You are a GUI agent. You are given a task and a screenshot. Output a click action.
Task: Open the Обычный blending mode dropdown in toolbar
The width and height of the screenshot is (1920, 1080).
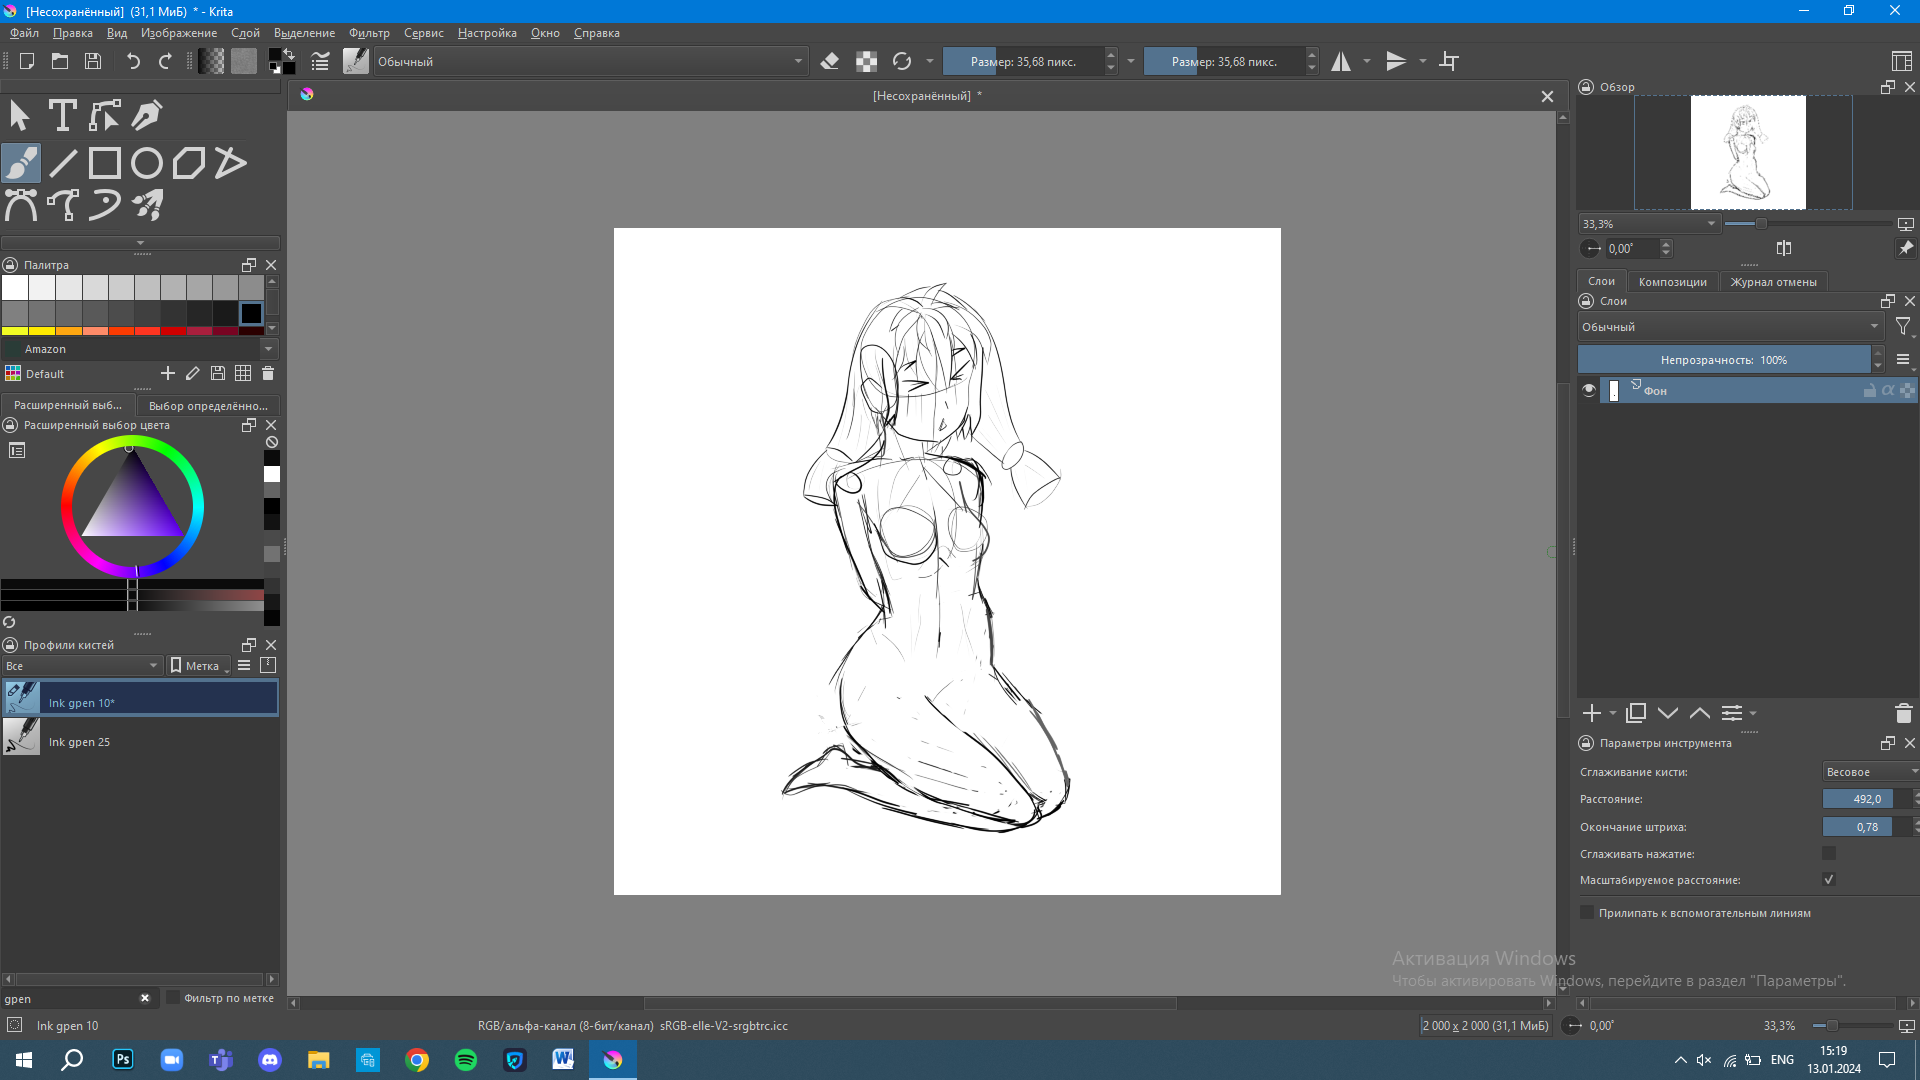click(x=590, y=62)
